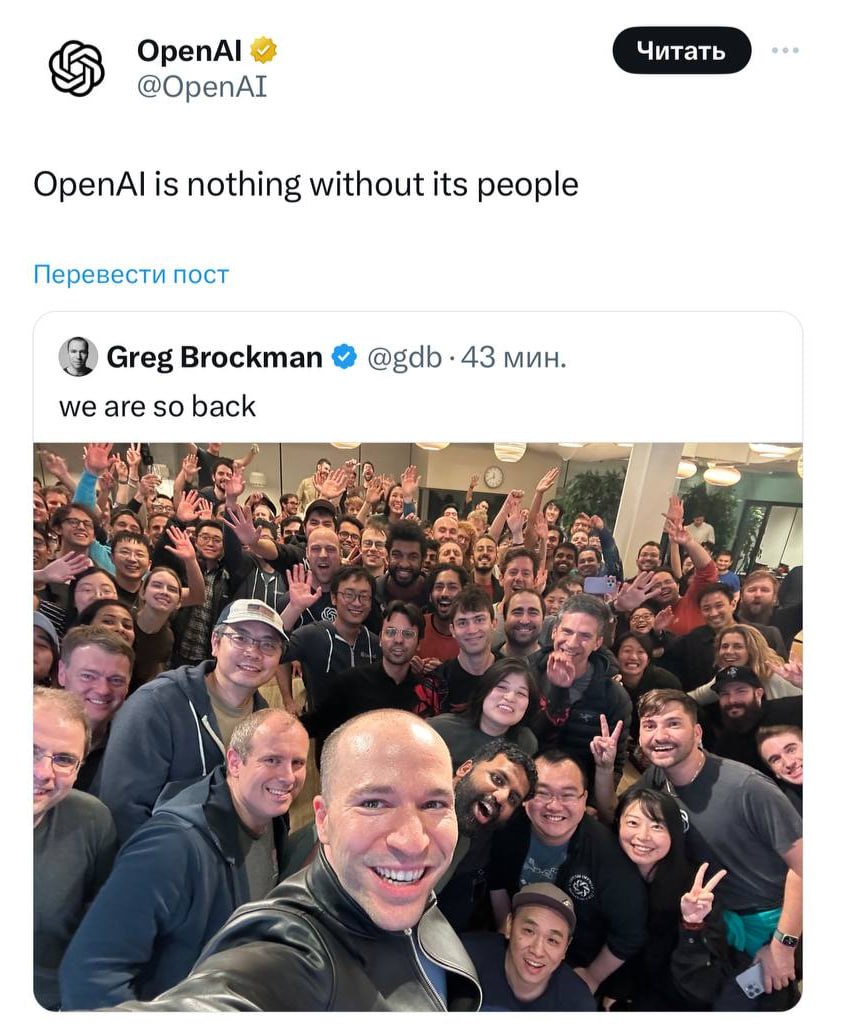Click the quoted post's small profile avatar
Viewport: 841px width, 1034px height.
click(x=78, y=357)
